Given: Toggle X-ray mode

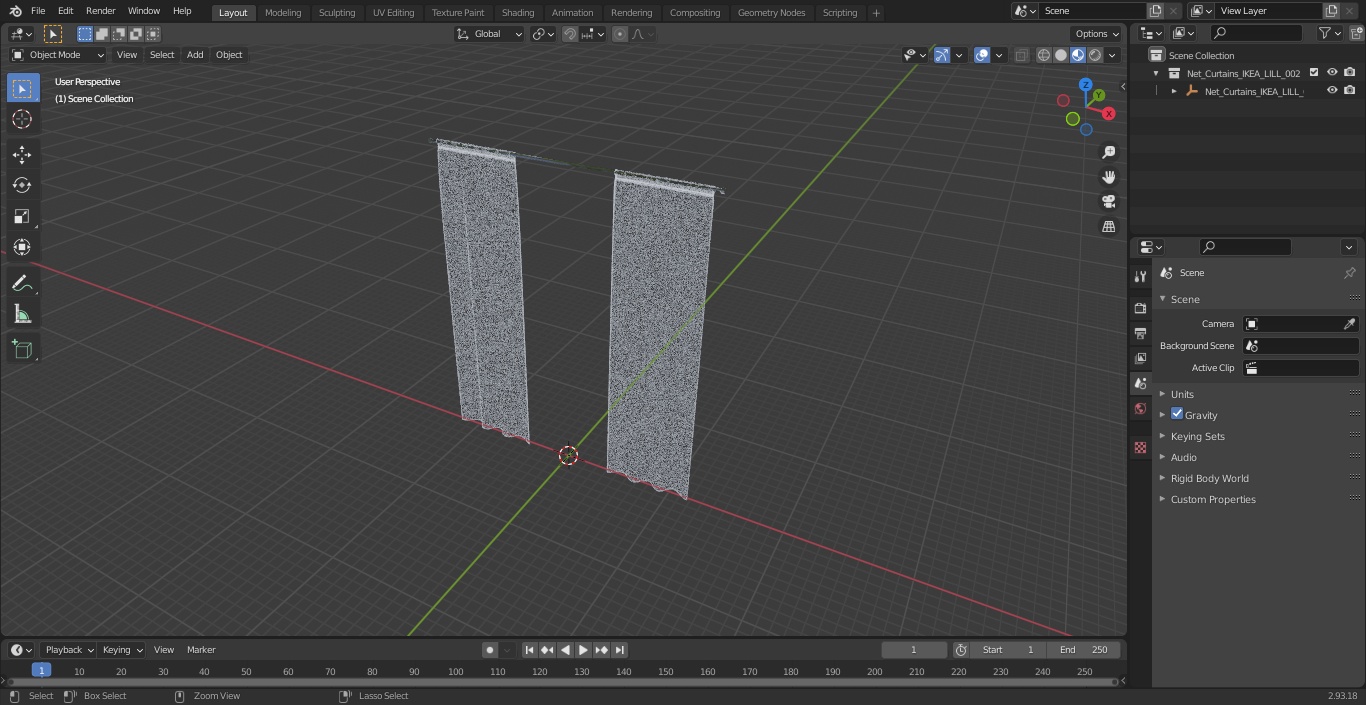Looking at the screenshot, I should pyautogui.click(x=1021, y=55).
